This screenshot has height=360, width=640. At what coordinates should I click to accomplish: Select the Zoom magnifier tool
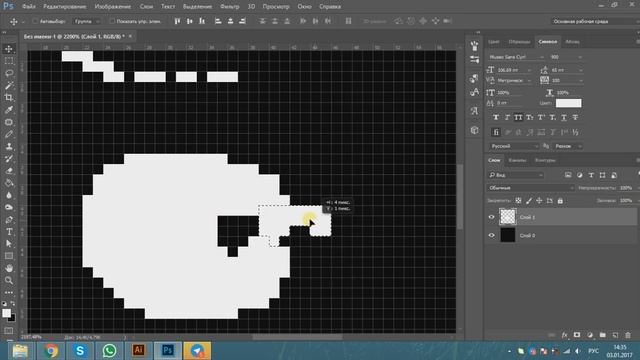coord(9,280)
